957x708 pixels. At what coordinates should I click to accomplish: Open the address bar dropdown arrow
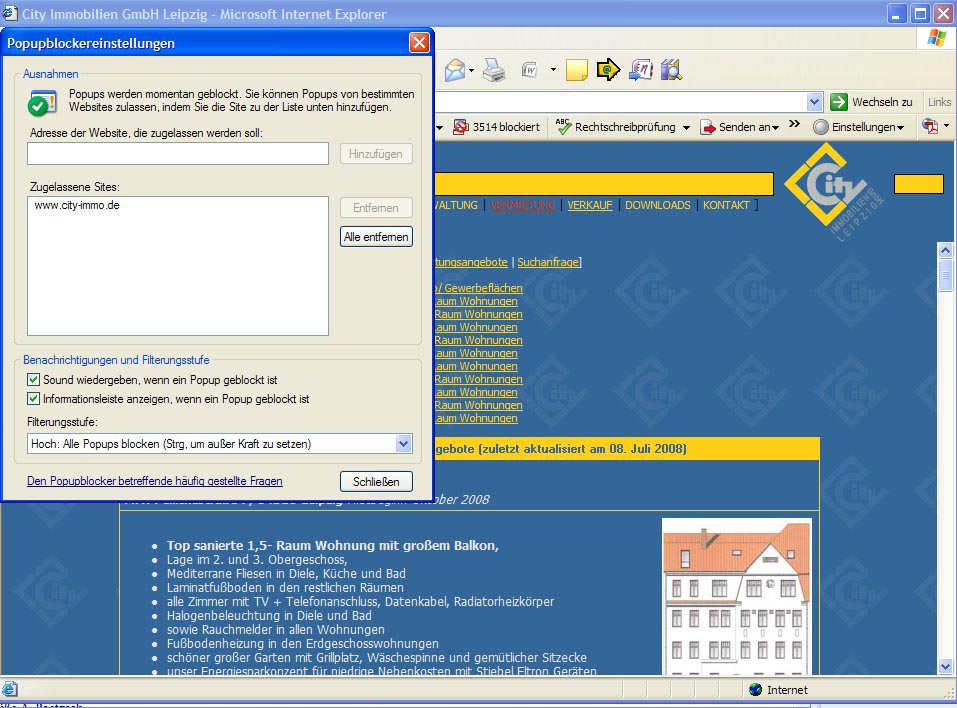pos(814,102)
